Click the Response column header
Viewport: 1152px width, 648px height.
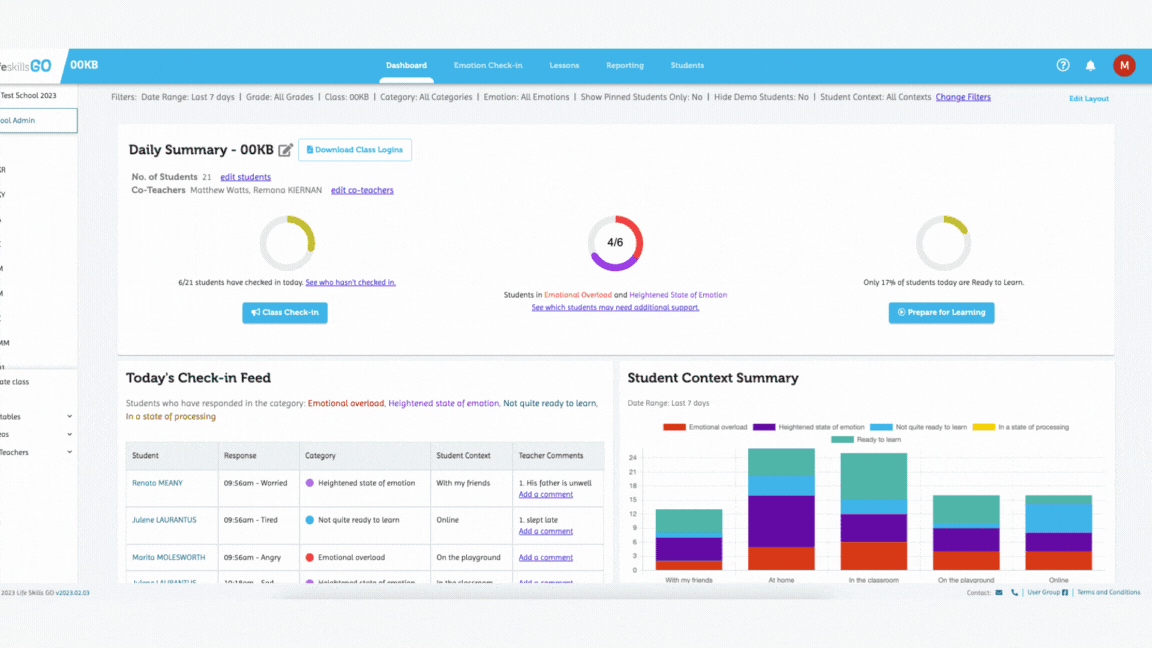pyautogui.click(x=259, y=456)
